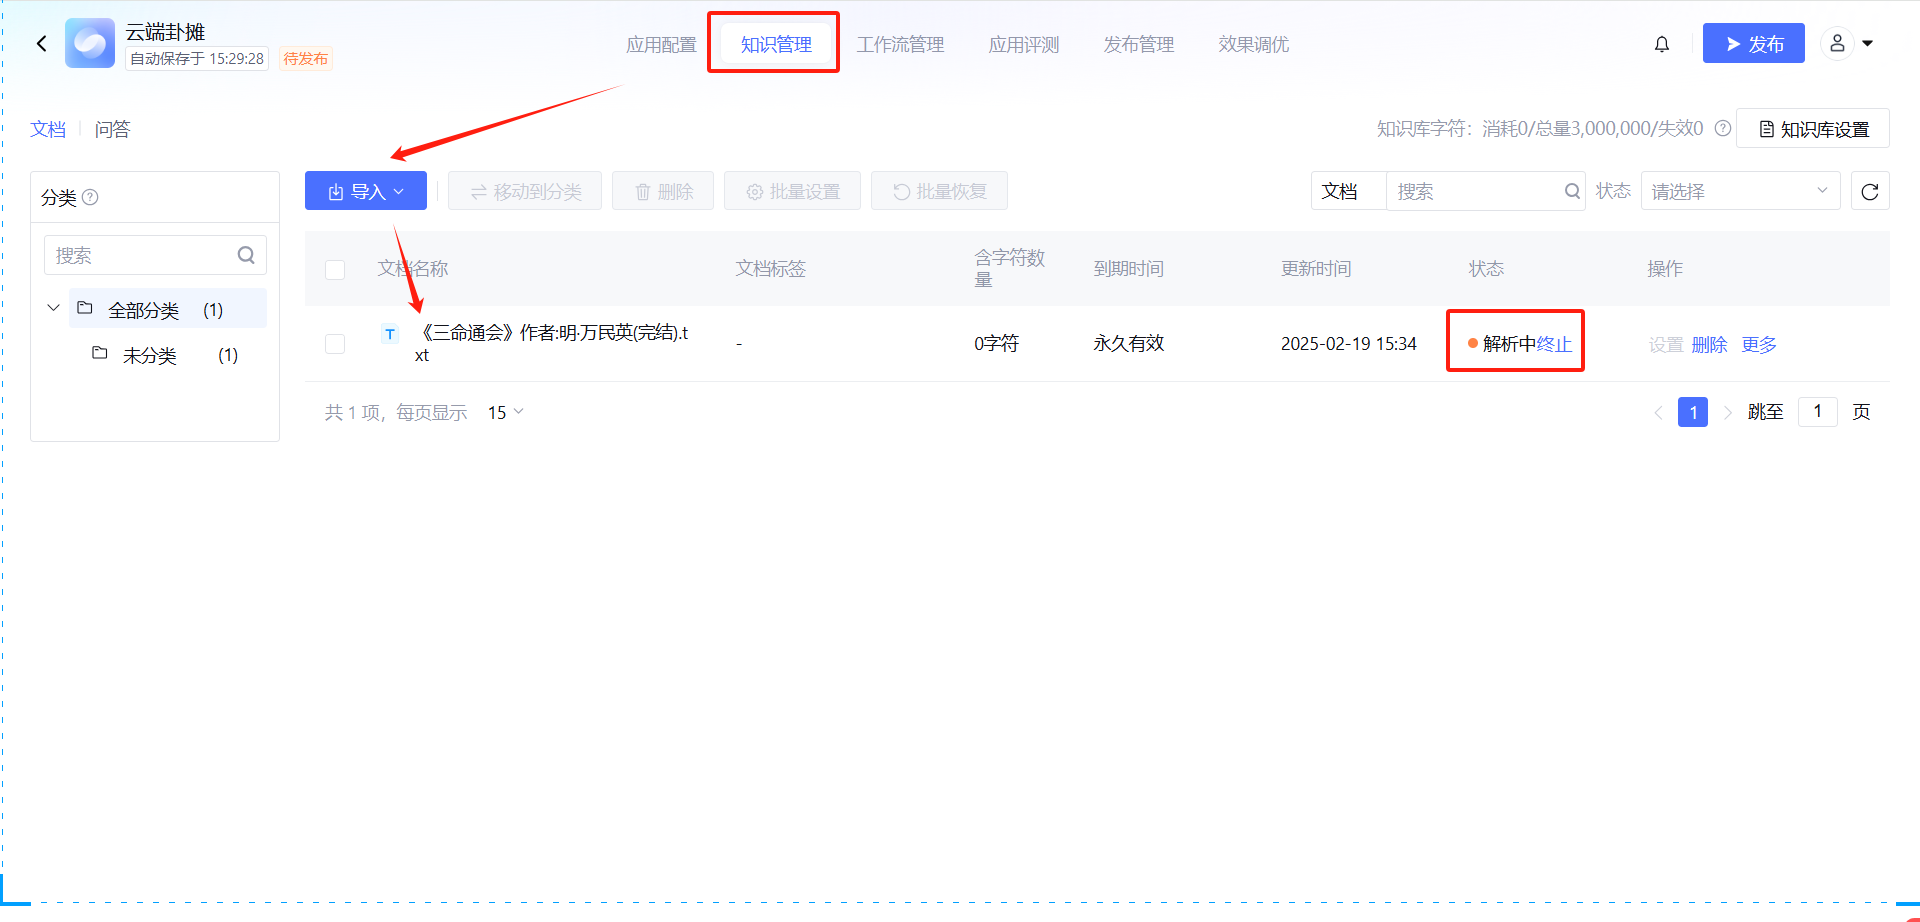Switch to the 问答 sub-tab
This screenshot has width=1920, height=922.
click(112, 129)
